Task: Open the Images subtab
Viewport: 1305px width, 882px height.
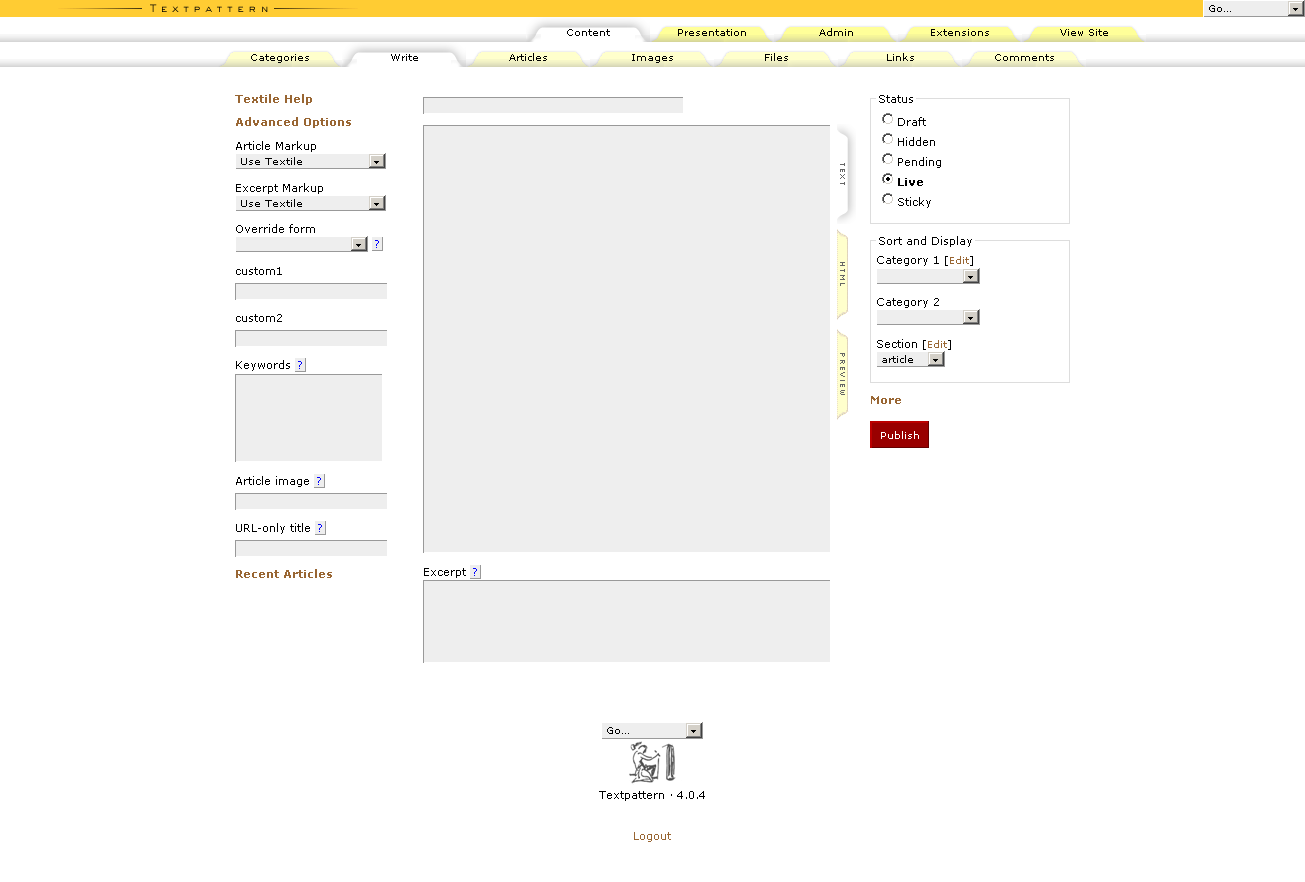Action: coord(652,58)
